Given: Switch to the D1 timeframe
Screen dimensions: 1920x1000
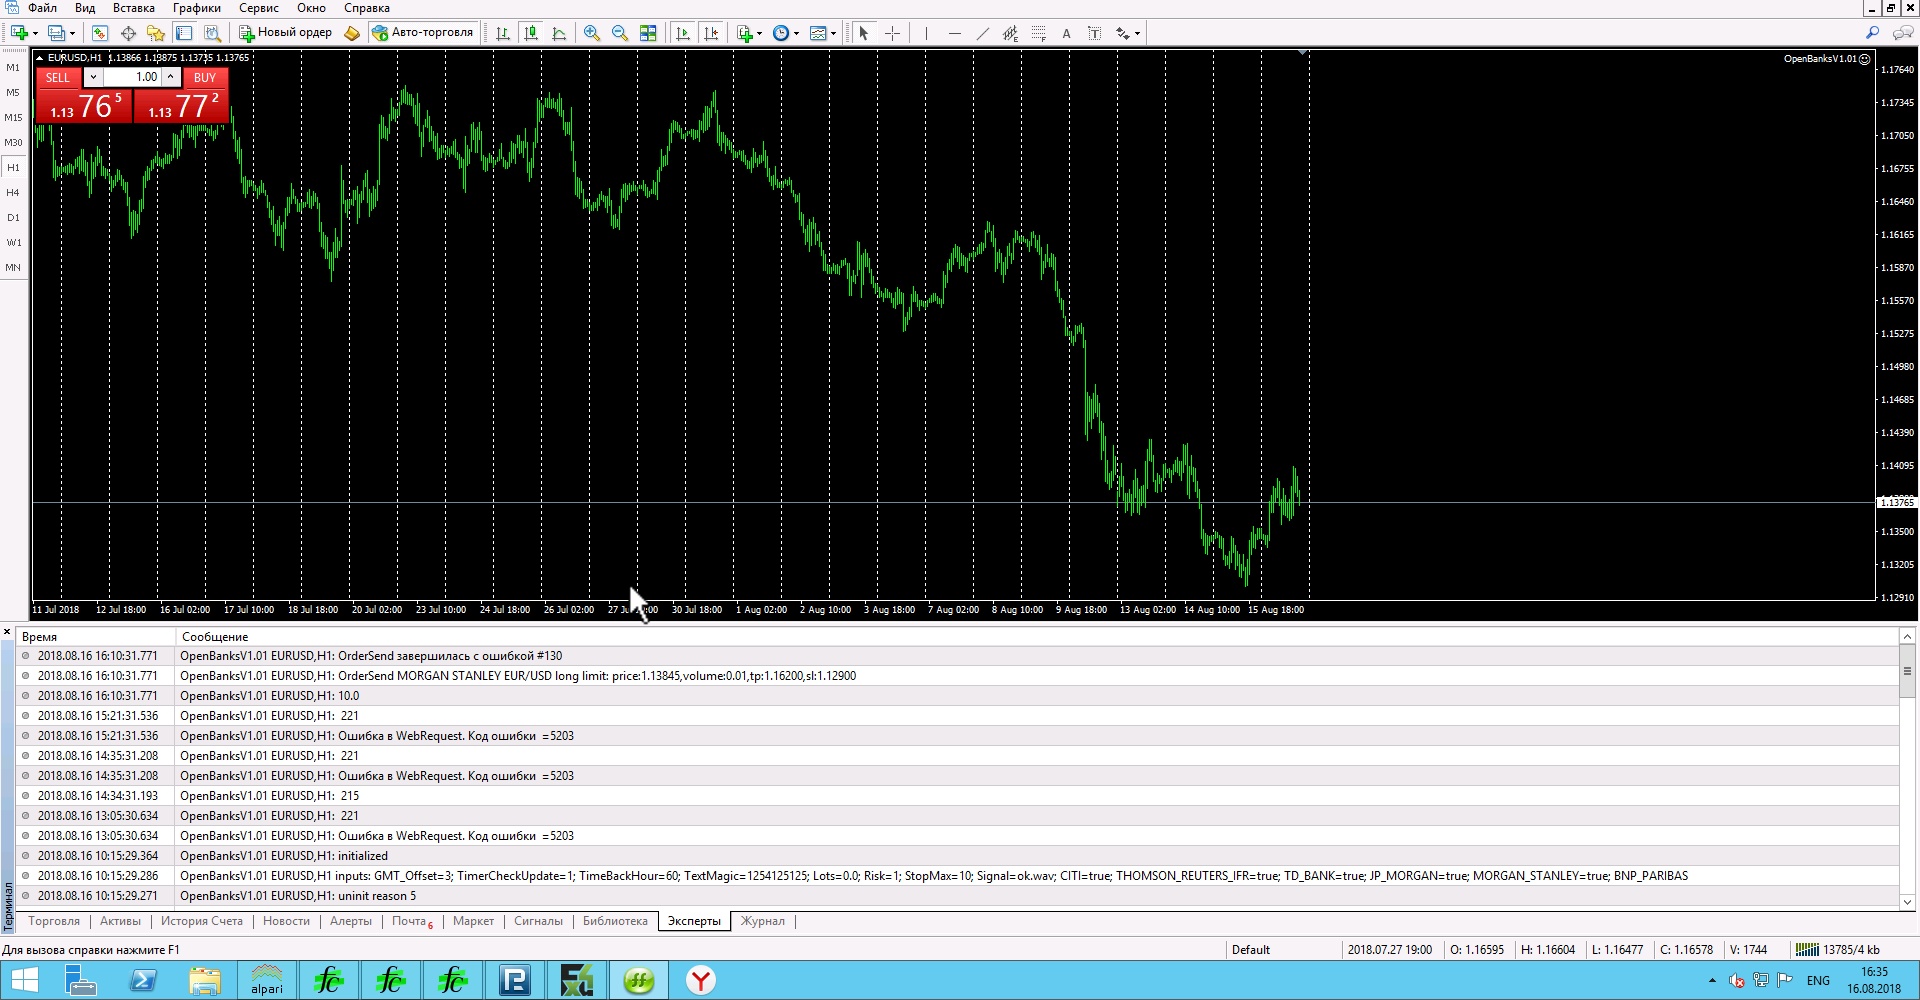Looking at the screenshot, I should pyautogui.click(x=13, y=218).
